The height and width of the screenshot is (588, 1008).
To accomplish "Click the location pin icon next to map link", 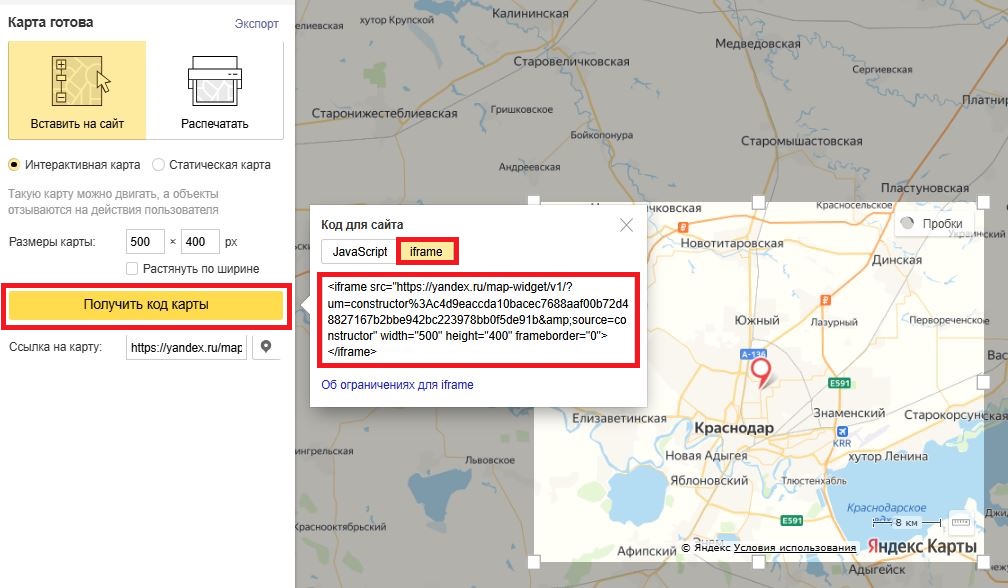I will (x=266, y=347).
